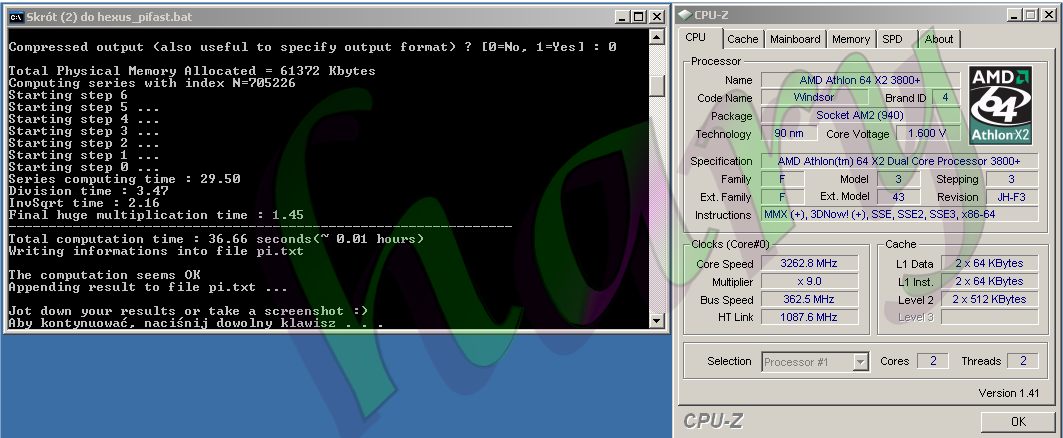The image size is (1063, 438).
Task: Click the Cores count field
Action: pos(933,362)
